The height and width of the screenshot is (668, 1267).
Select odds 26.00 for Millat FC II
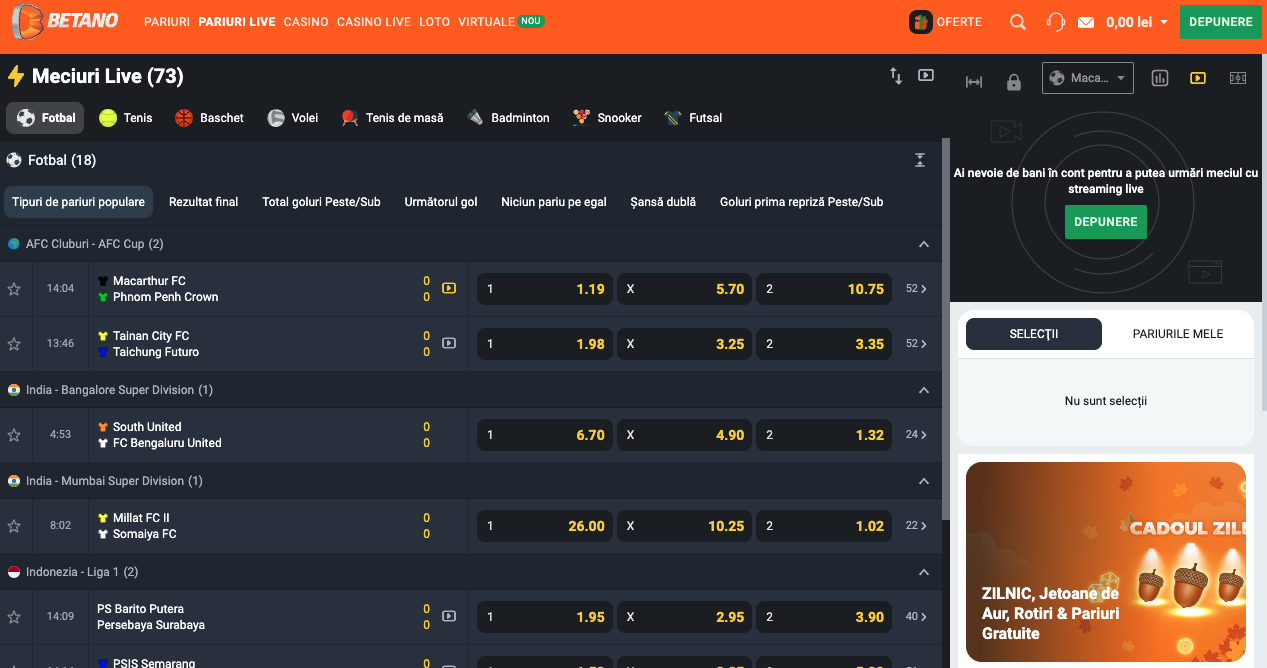(545, 526)
